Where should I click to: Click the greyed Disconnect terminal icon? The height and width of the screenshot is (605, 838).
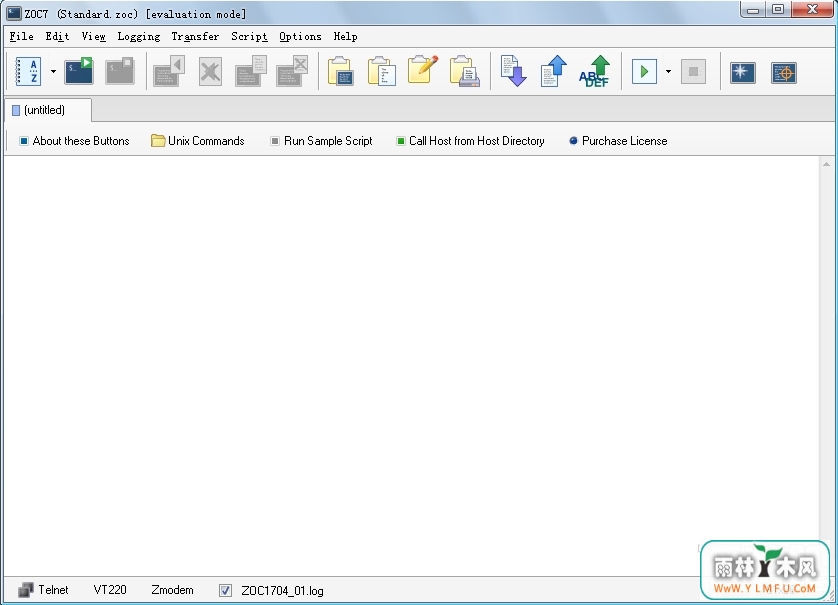point(120,71)
